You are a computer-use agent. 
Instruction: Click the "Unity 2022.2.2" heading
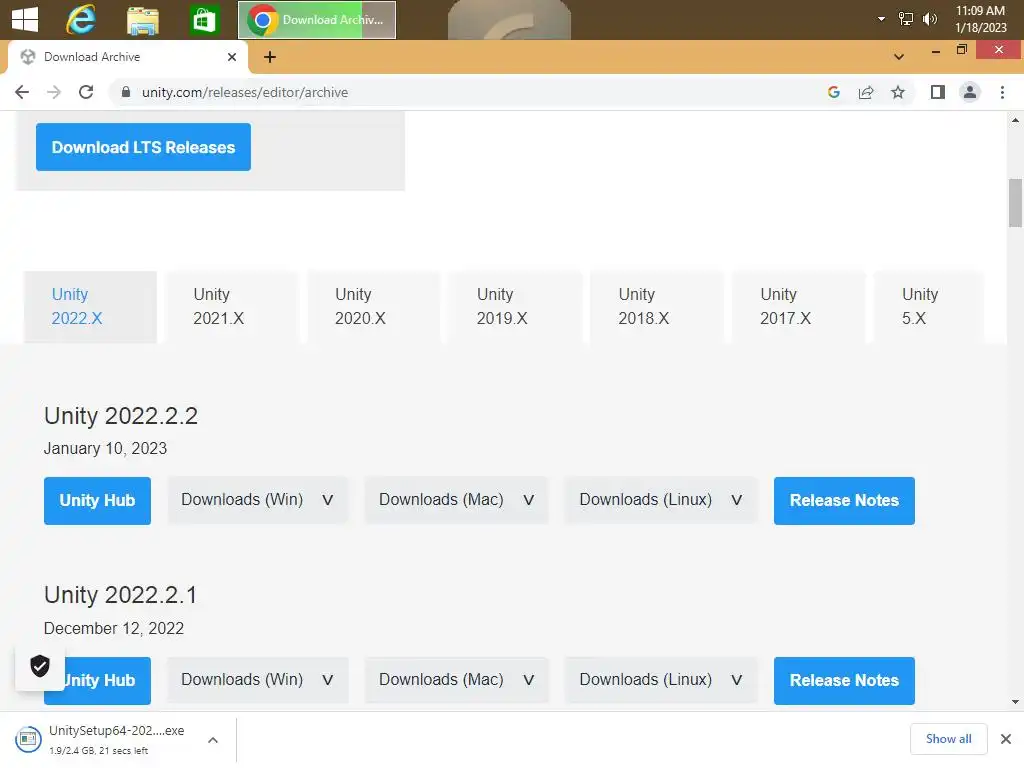pos(121,416)
